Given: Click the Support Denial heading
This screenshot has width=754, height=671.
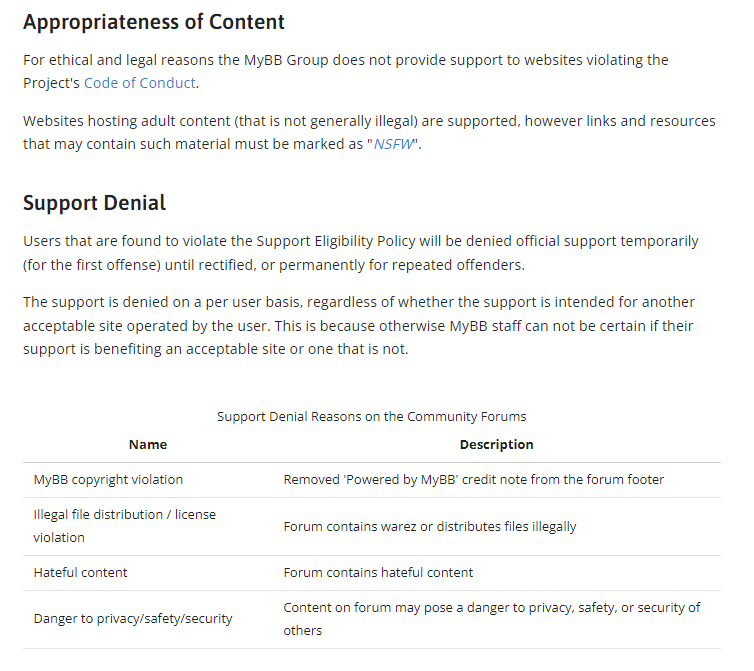Looking at the screenshot, I should pyautogui.click(x=94, y=203).
